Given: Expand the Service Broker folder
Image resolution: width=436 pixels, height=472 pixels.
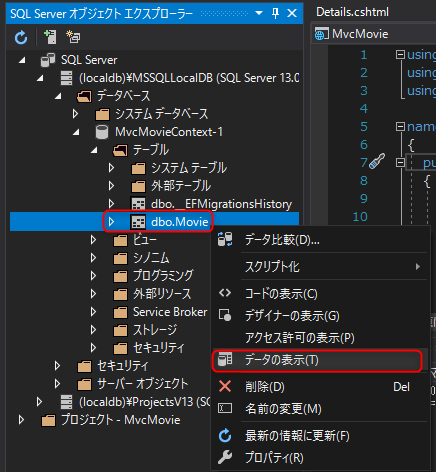Looking at the screenshot, I should point(93,312).
